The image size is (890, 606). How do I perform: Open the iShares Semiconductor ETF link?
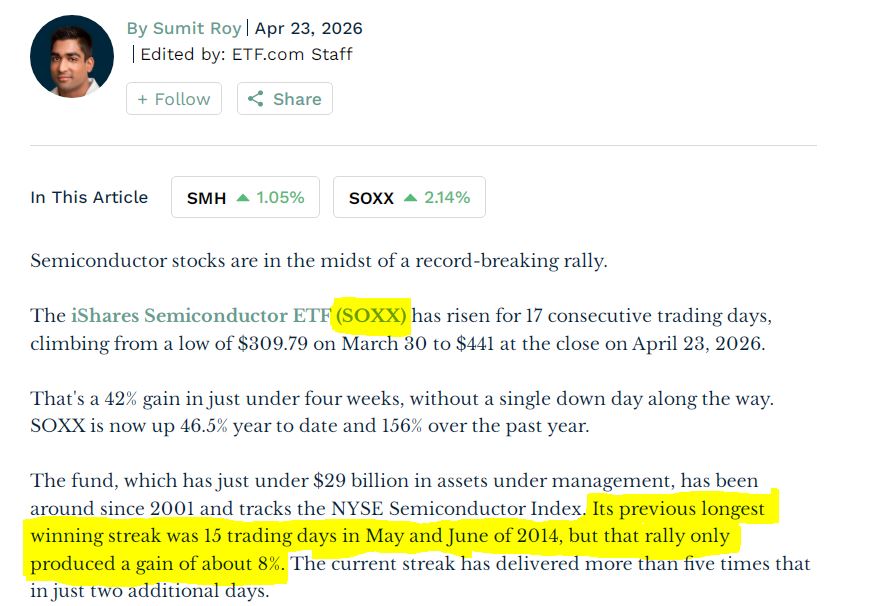(x=200, y=316)
